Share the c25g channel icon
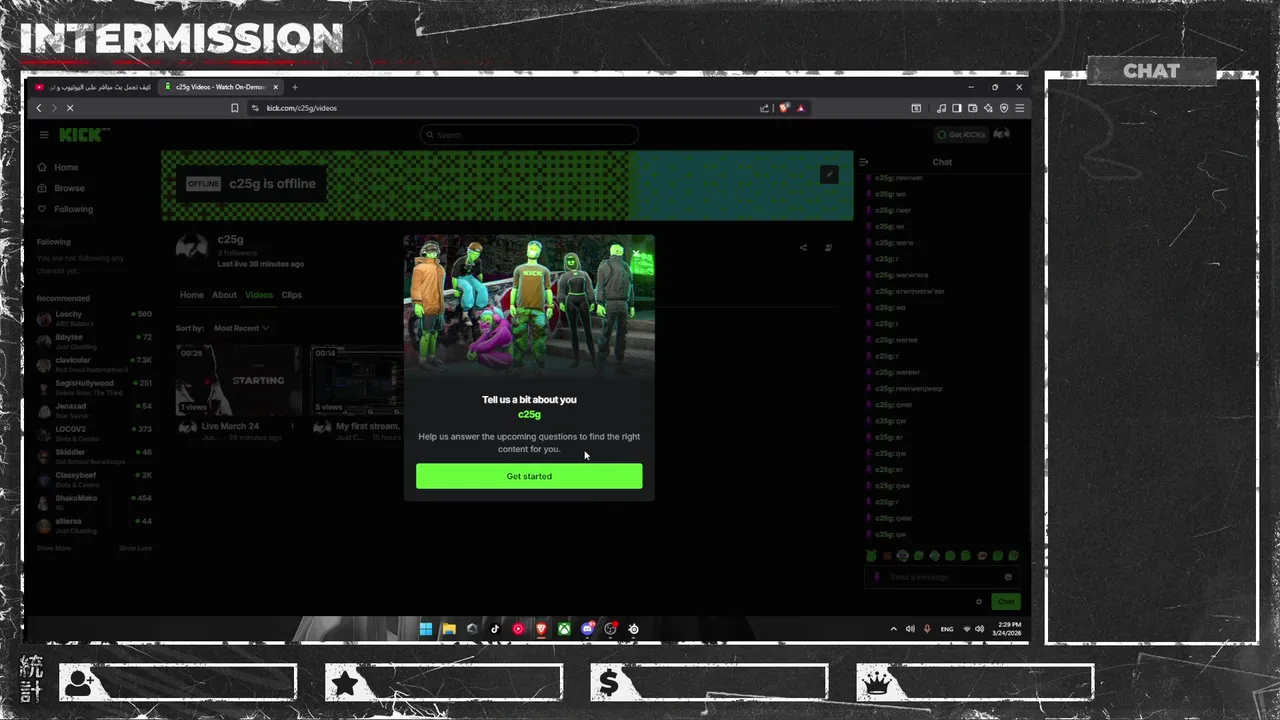Viewport: 1280px width, 720px height. tap(803, 248)
